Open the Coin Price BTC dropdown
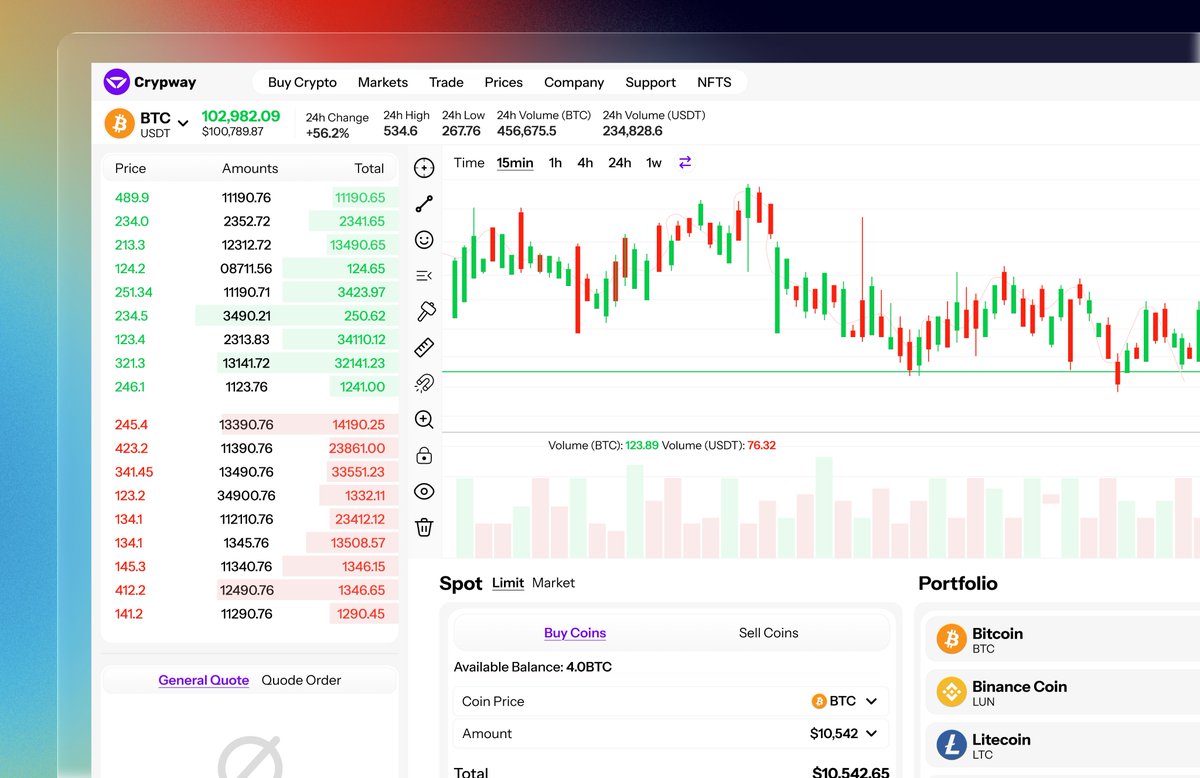The height and width of the screenshot is (778, 1200). [x=871, y=701]
